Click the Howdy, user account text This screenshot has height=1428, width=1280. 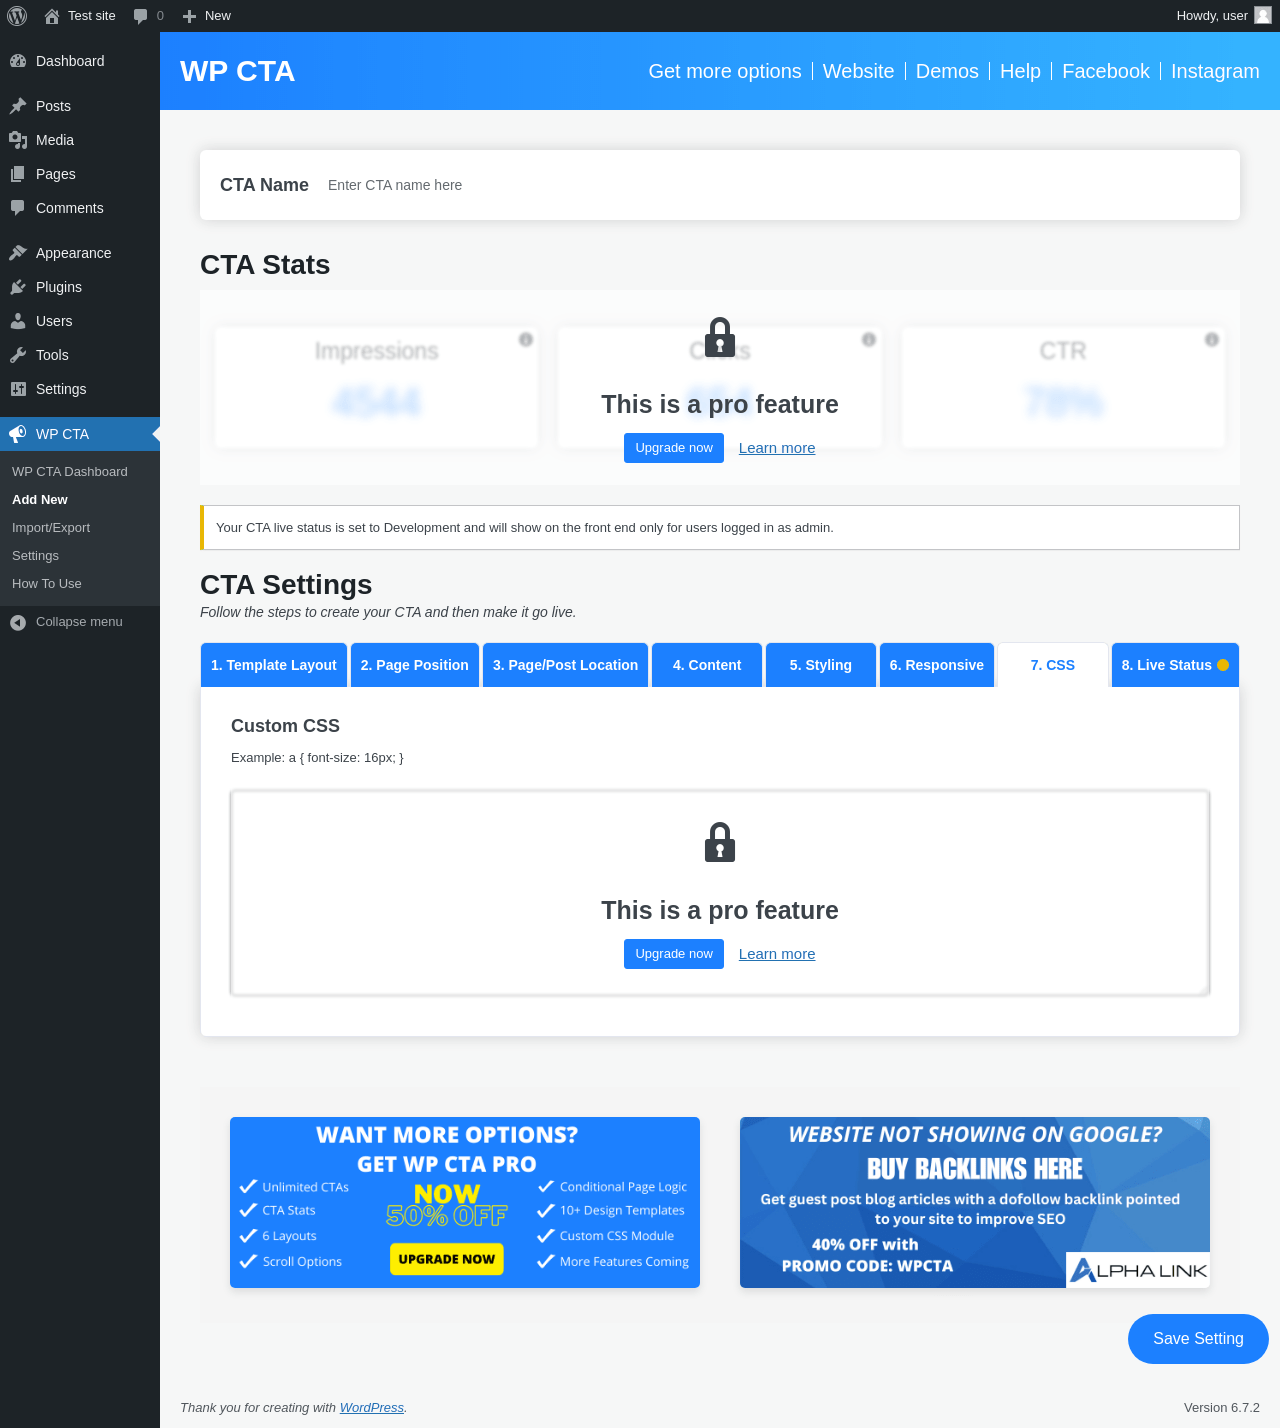click(1212, 16)
